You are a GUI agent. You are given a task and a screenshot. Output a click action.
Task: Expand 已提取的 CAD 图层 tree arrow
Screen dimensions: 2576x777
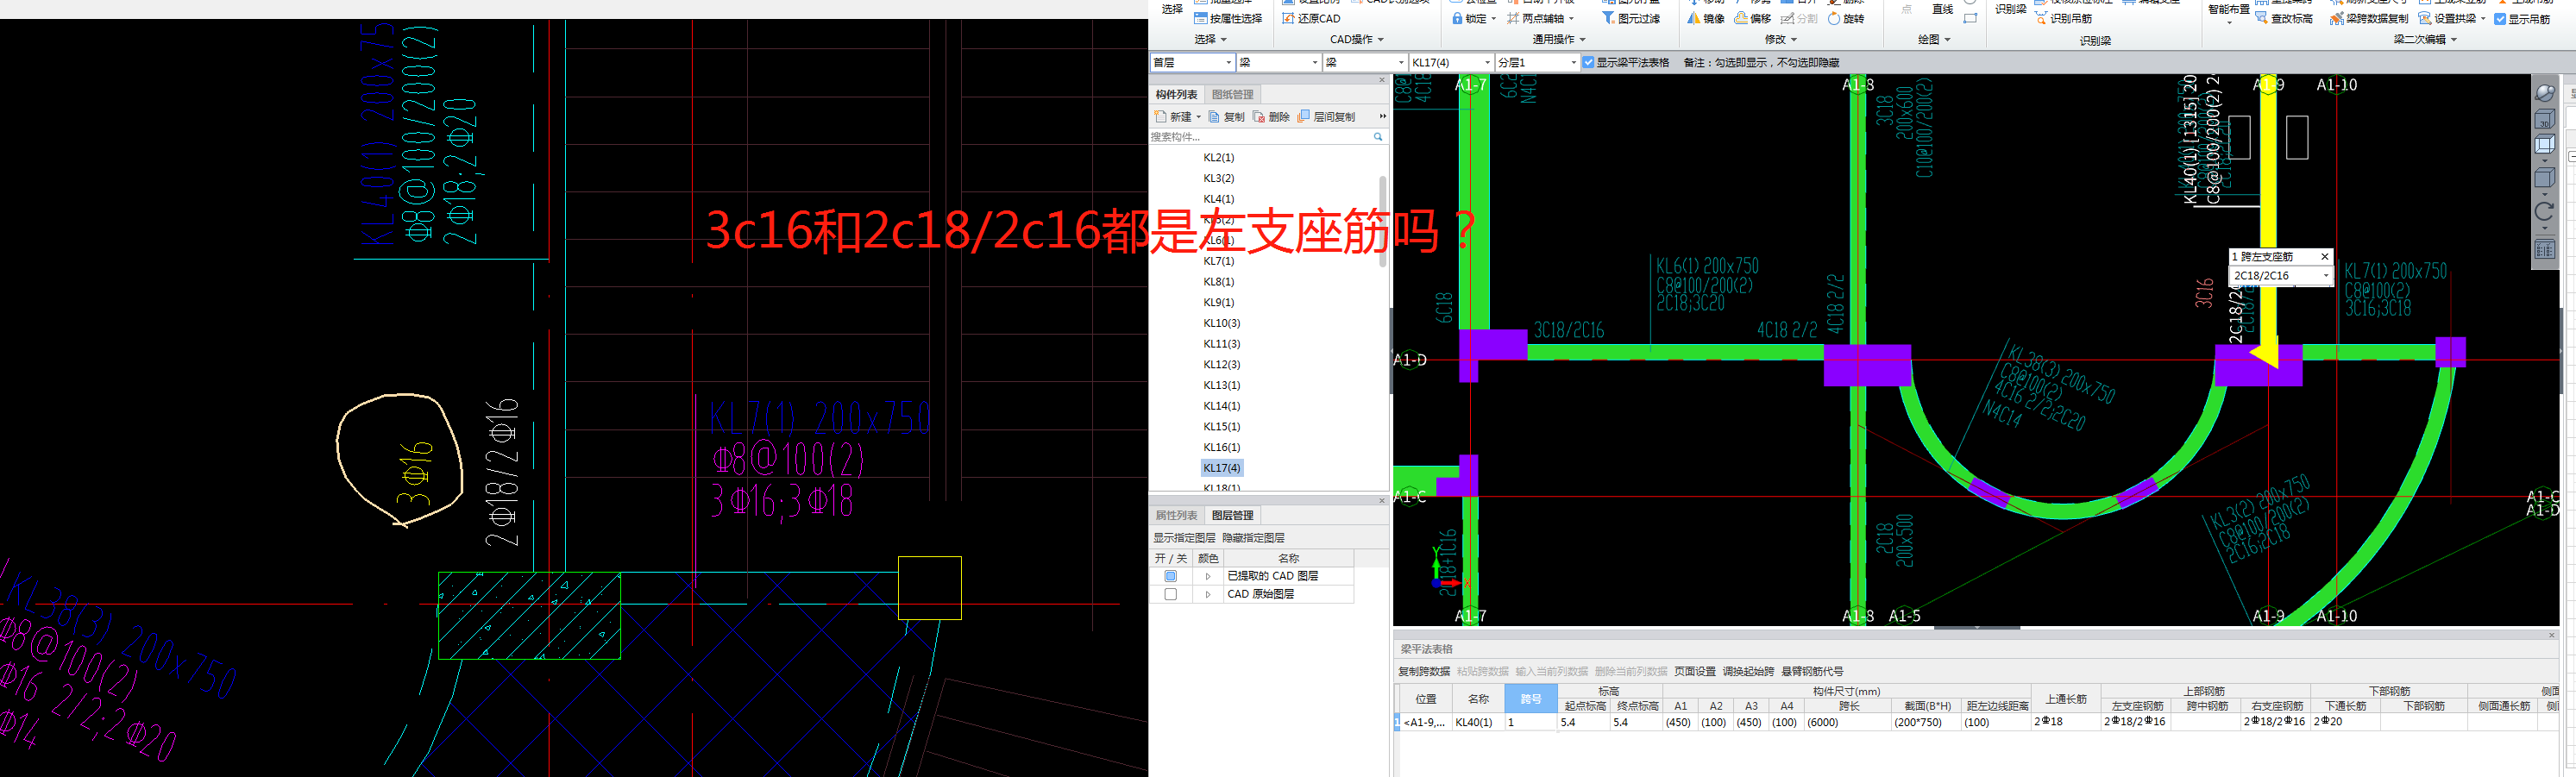[x=1208, y=576]
